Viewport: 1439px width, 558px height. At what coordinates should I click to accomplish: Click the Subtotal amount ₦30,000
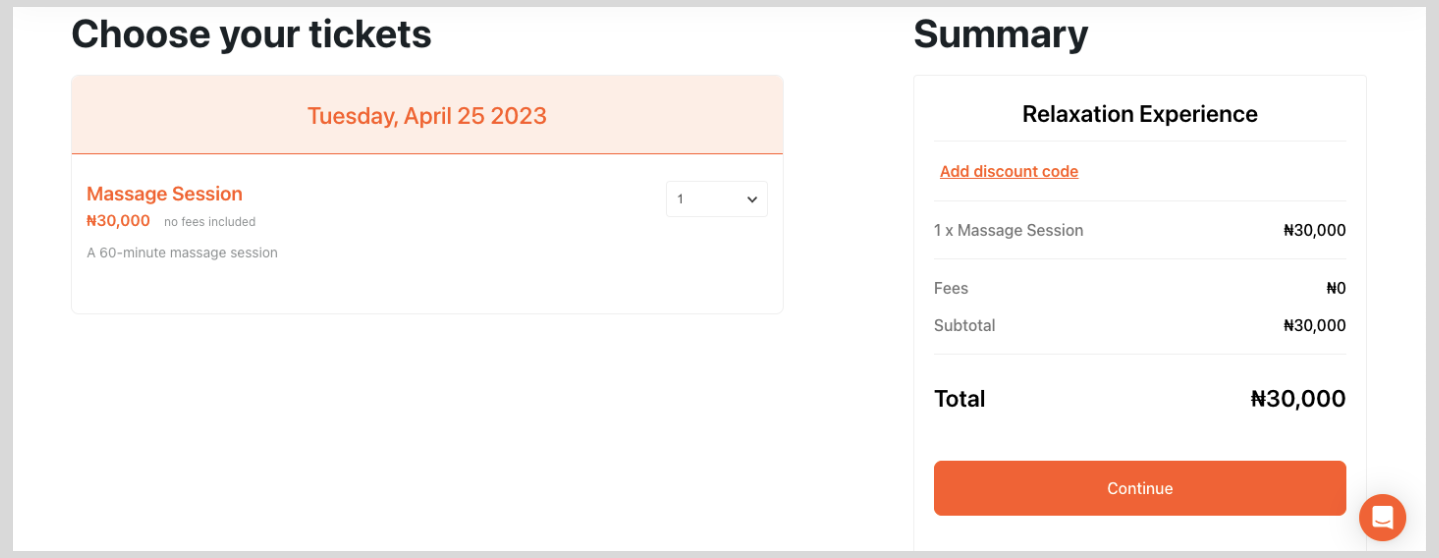[1315, 325]
